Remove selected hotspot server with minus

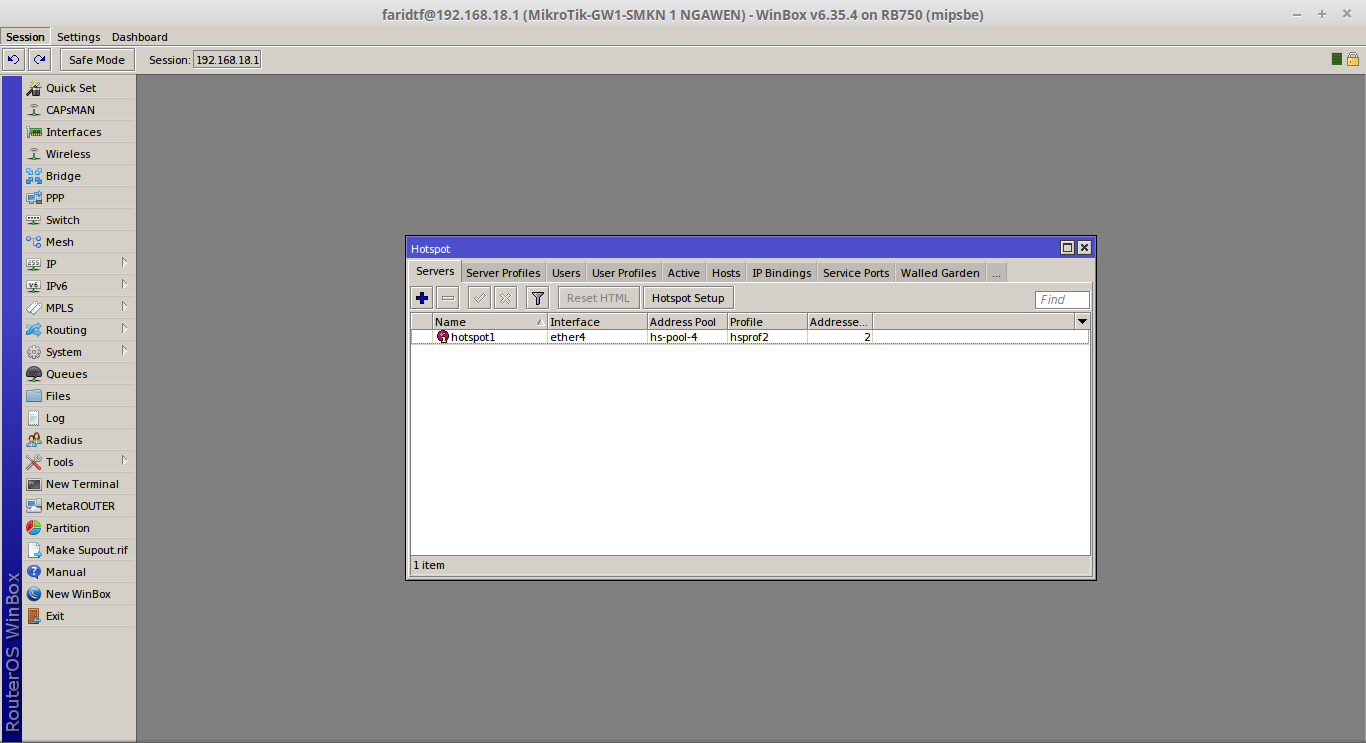click(x=448, y=298)
